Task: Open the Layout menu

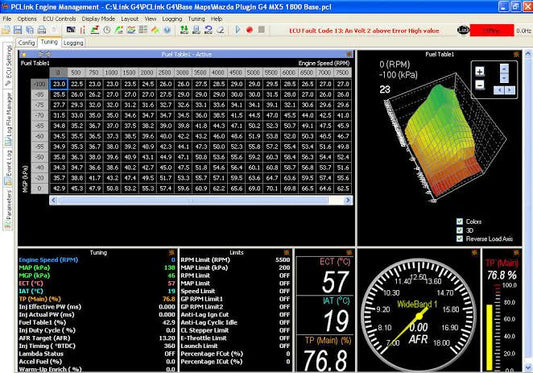Action: pyautogui.click(x=130, y=19)
